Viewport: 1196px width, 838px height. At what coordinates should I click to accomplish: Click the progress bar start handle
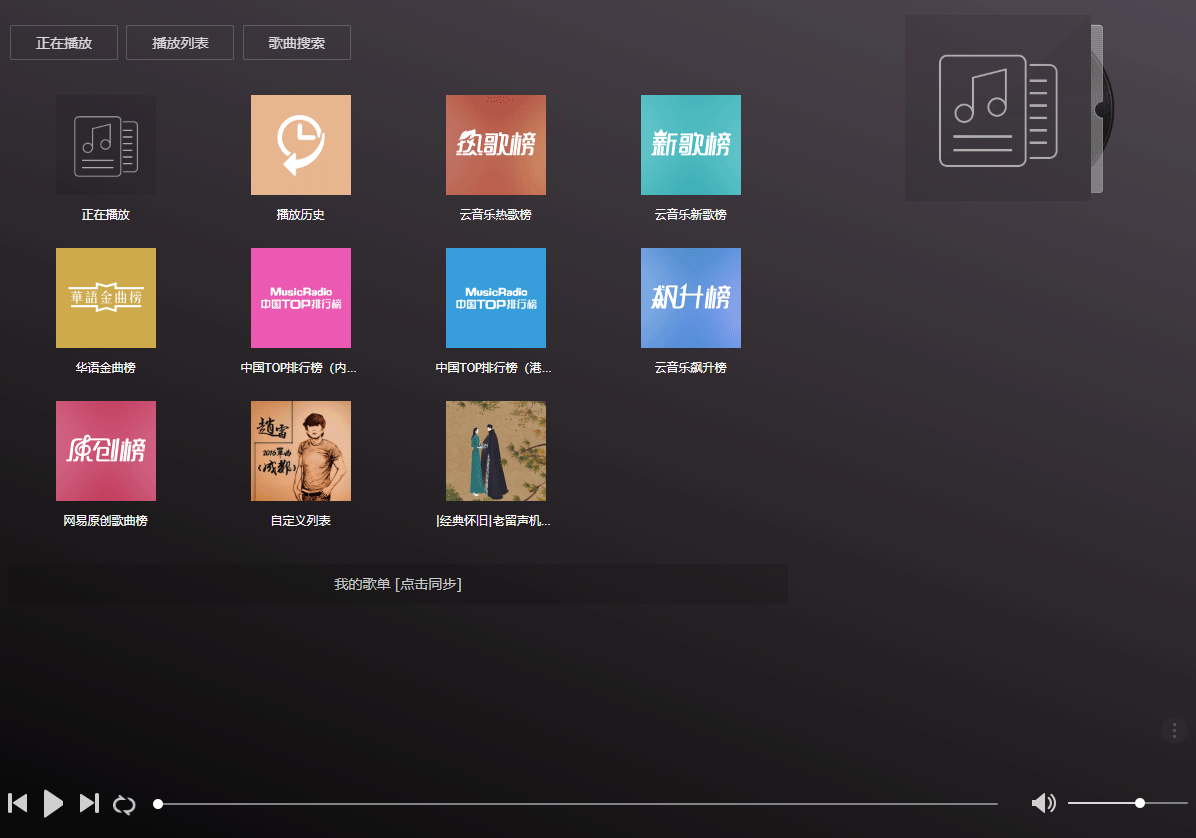[x=158, y=804]
